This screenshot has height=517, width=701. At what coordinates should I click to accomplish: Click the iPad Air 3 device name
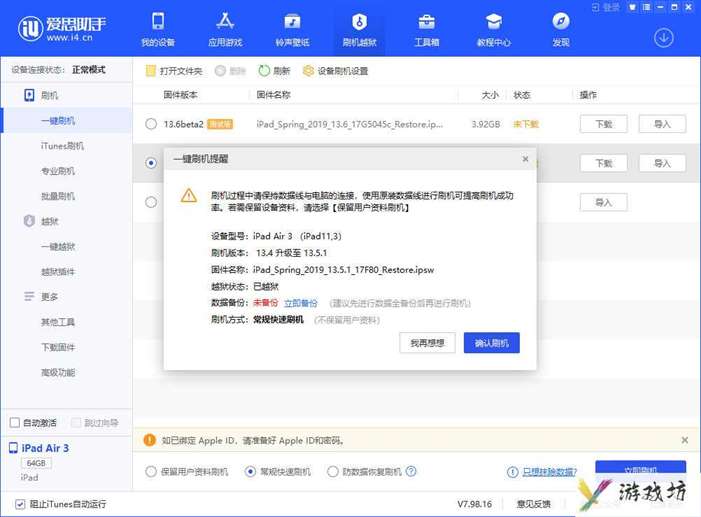pyautogui.click(x=45, y=448)
